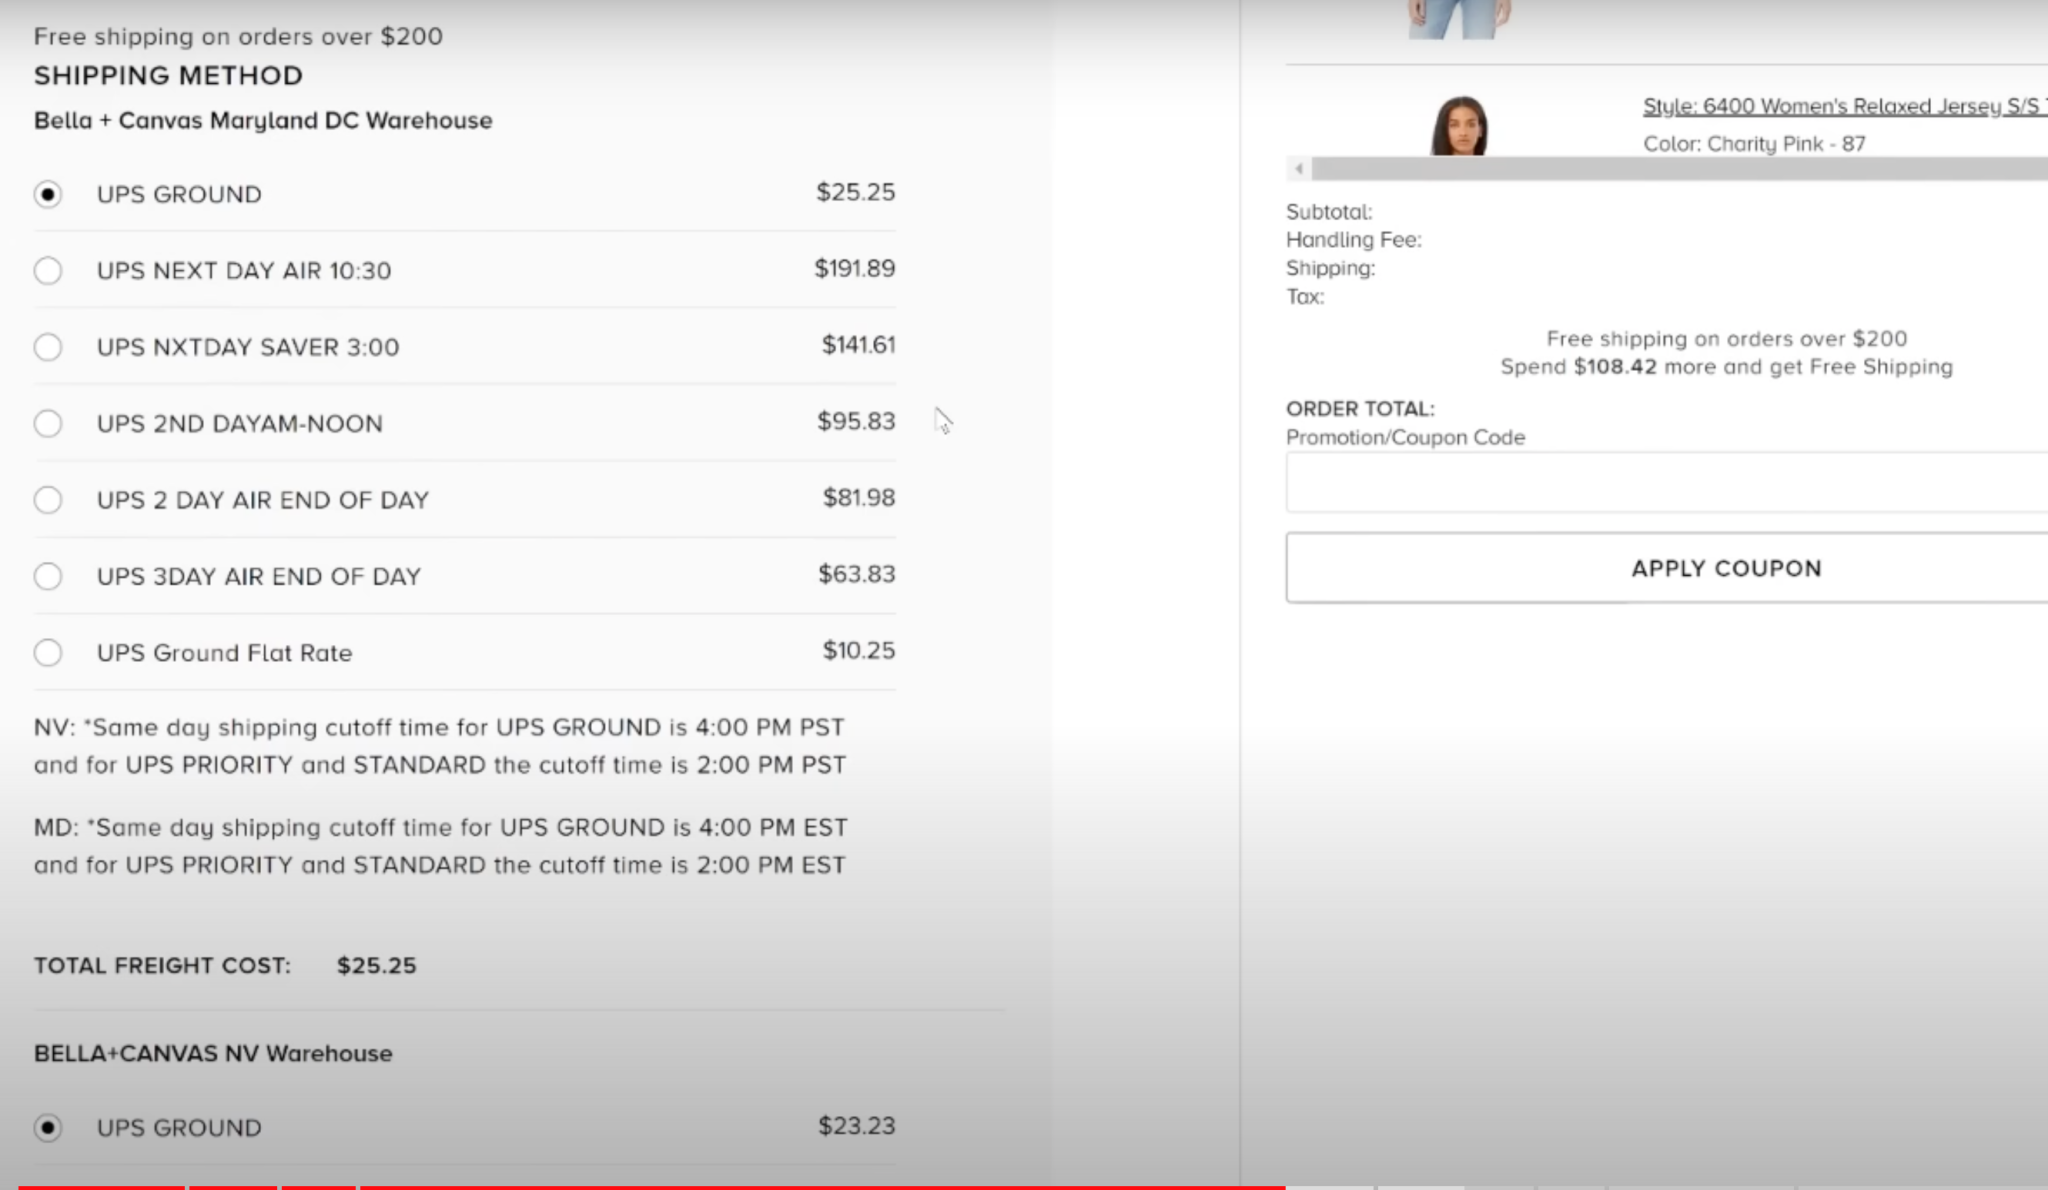Select UPS 2 DAY AIR END OF DAY option
This screenshot has width=2048, height=1190.
[x=48, y=499]
